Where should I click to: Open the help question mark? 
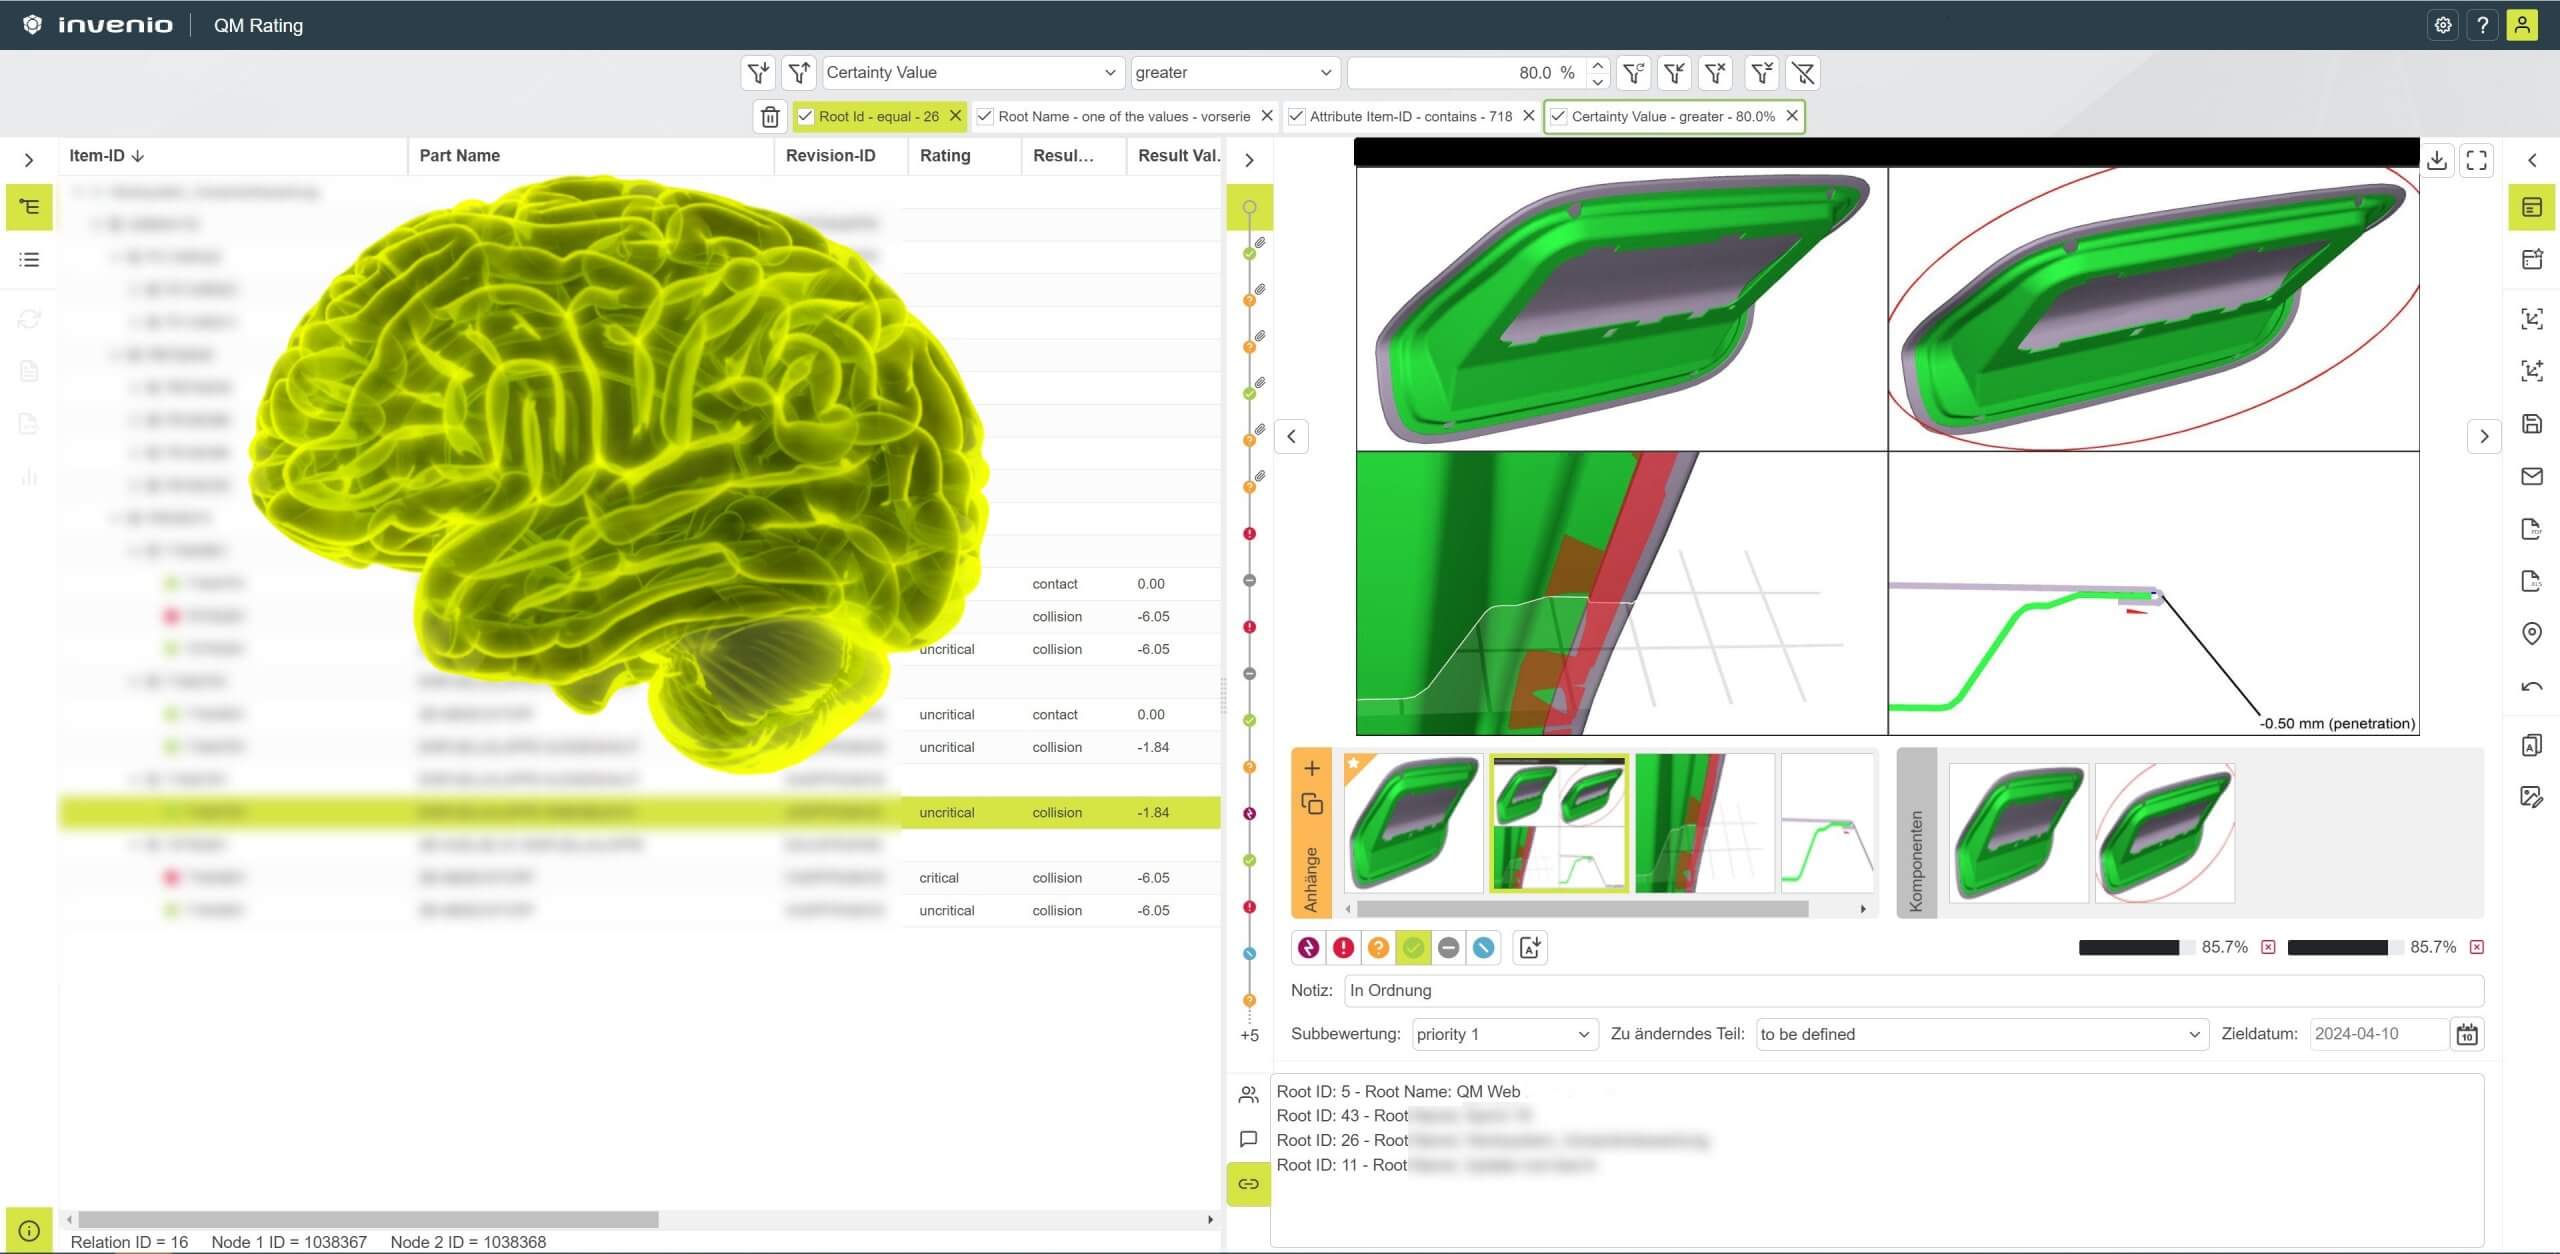pyautogui.click(x=2483, y=25)
